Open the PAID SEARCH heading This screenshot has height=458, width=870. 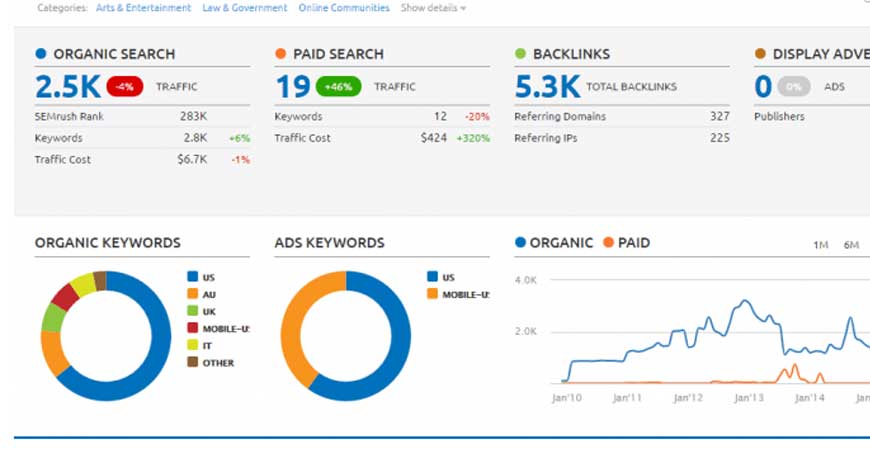338,54
